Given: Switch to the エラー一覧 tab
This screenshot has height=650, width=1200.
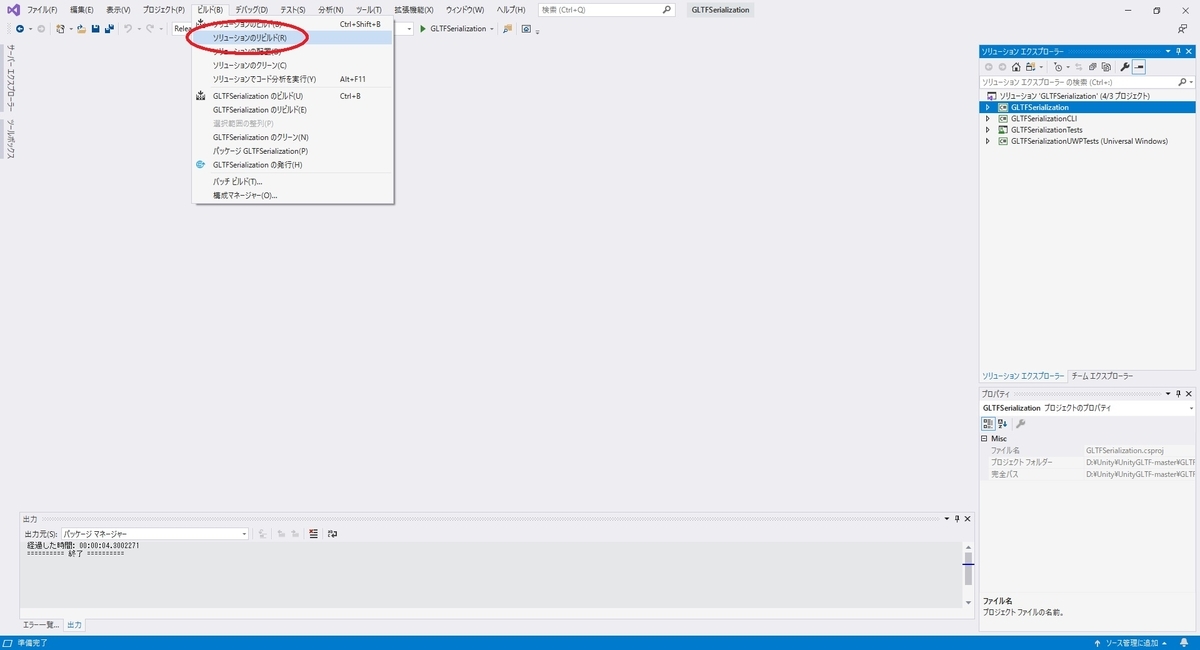Looking at the screenshot, I should coord(41,625).
